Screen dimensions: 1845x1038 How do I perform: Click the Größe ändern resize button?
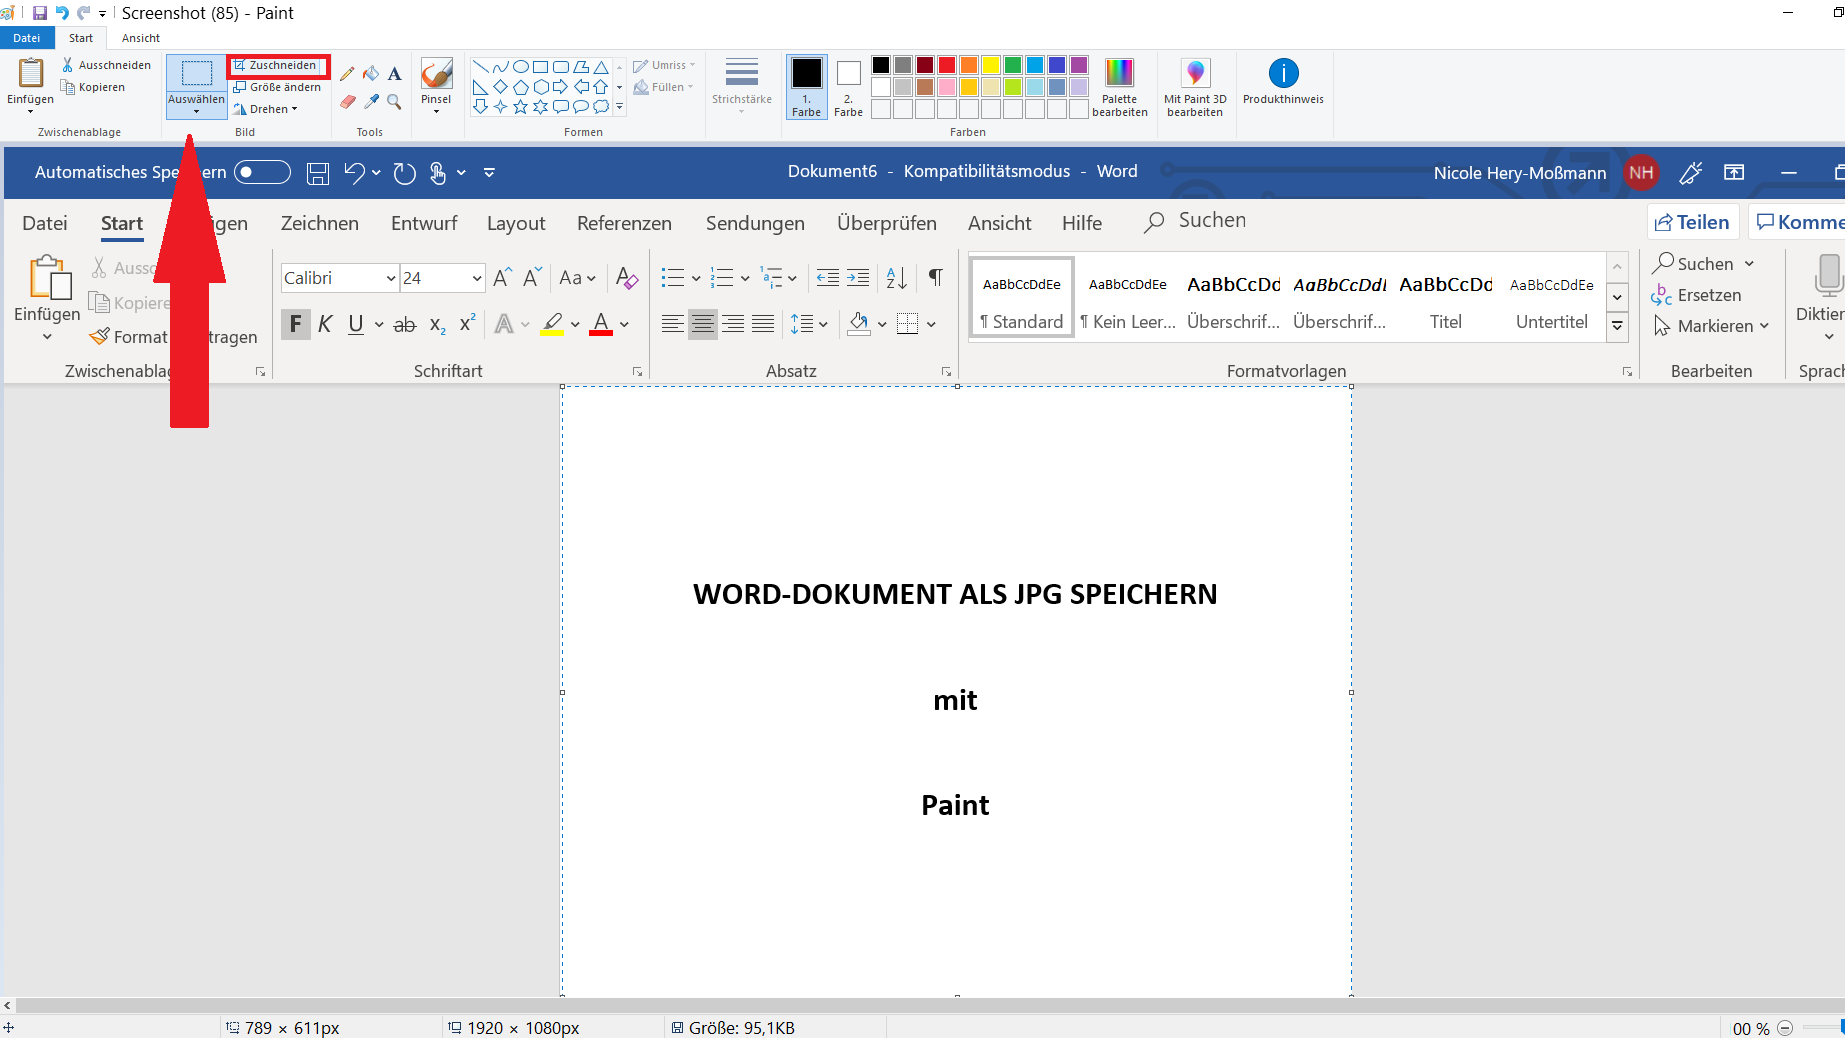point(278,87)
